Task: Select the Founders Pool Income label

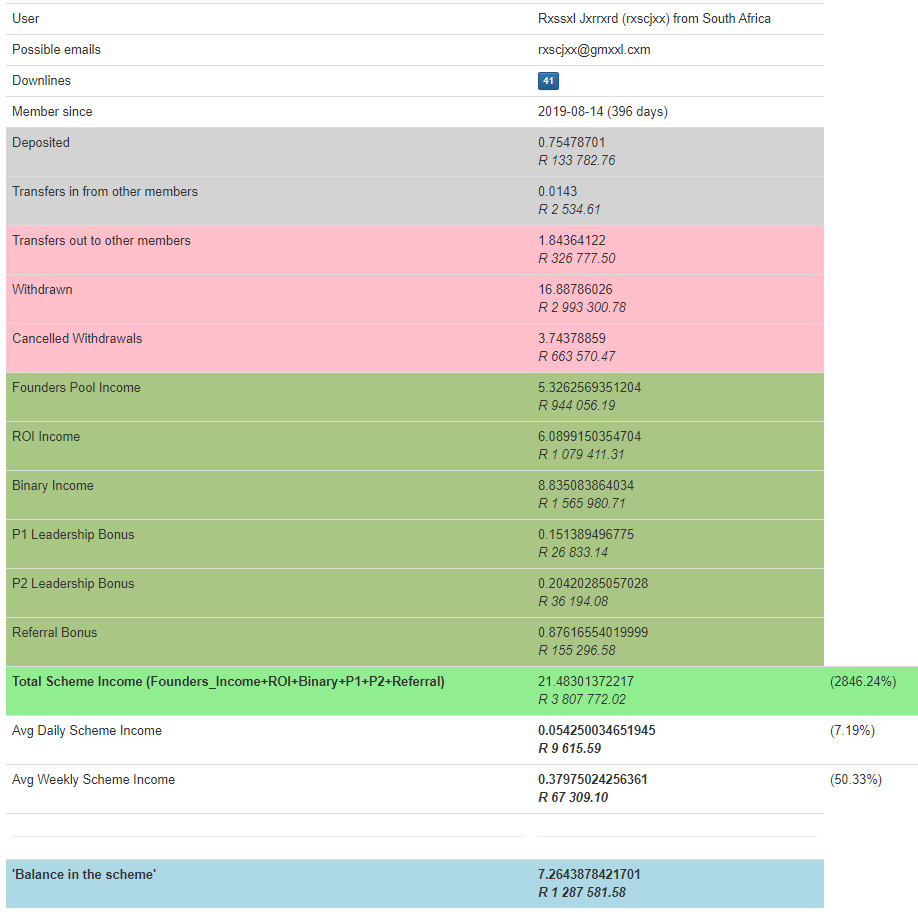Action: pyautogui.click(x=76, y=388)
